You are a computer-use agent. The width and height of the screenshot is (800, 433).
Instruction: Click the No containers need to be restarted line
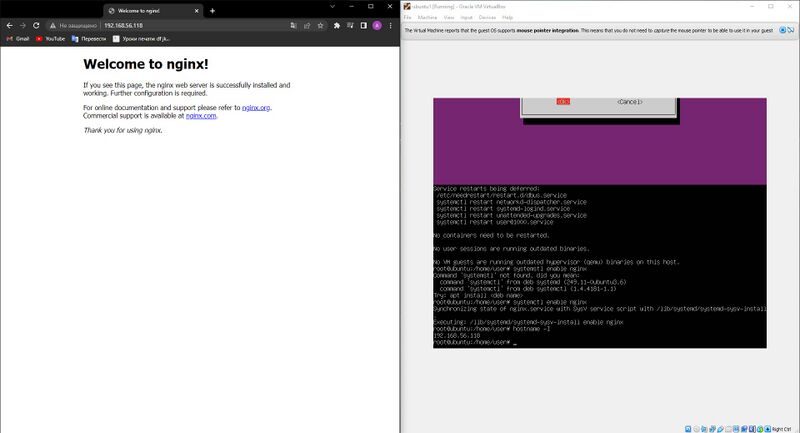pyautogui.click(x=491, y=236)
